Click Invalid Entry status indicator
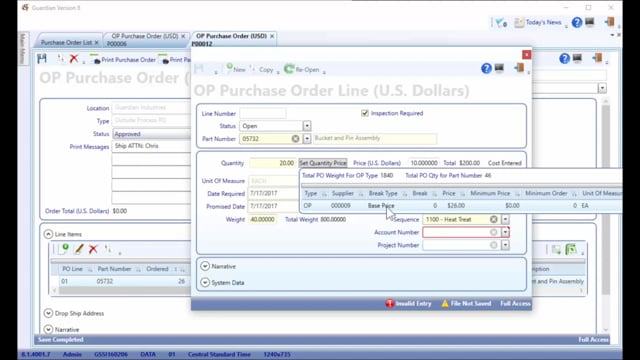 [408, 304]
